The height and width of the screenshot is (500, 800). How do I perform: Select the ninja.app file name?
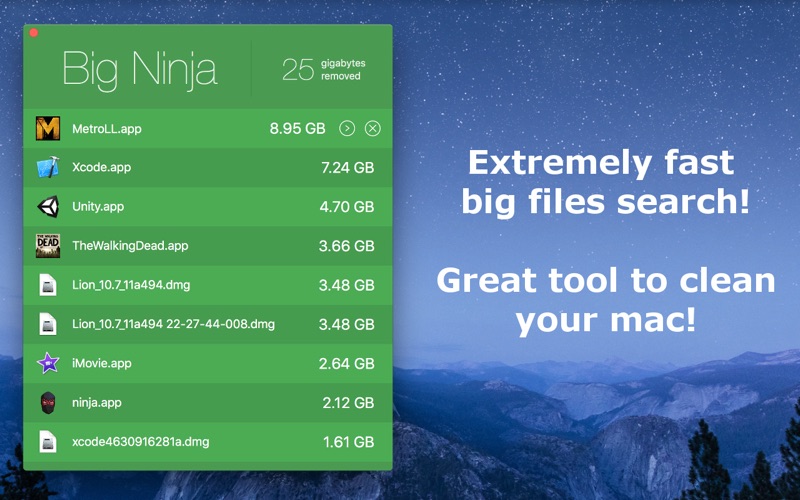point(96,403)
